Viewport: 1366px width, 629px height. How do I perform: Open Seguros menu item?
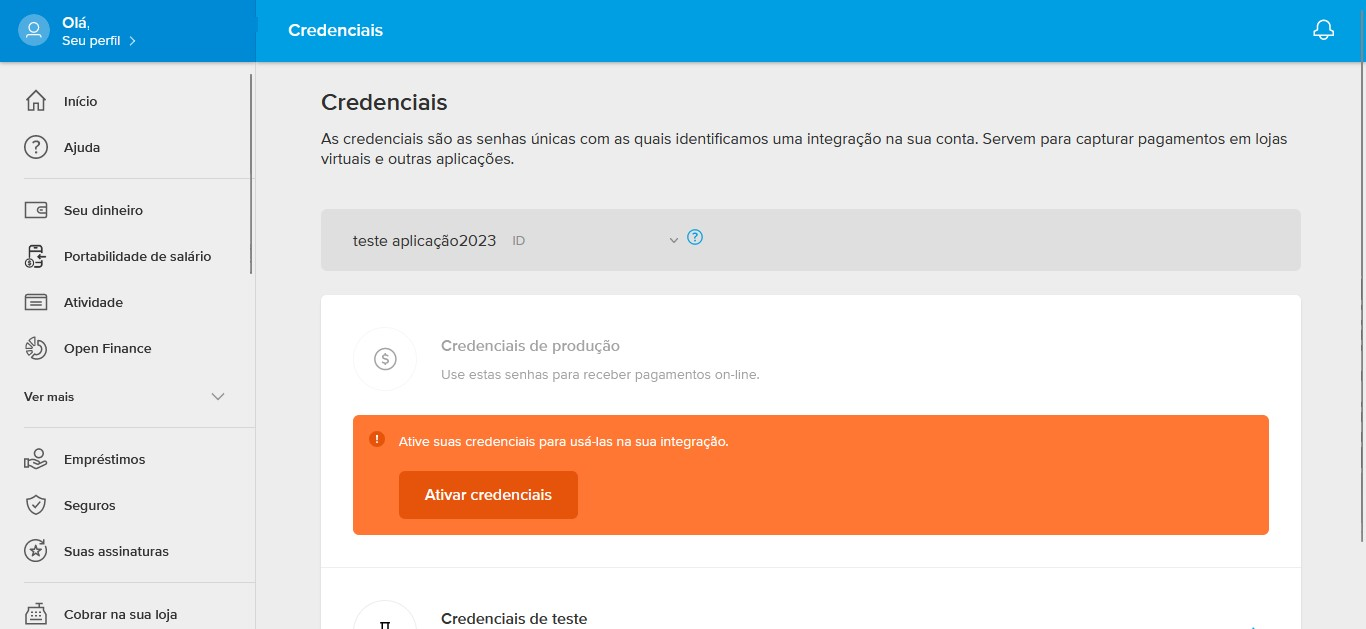pyautogui.click(x=89, y=505)
